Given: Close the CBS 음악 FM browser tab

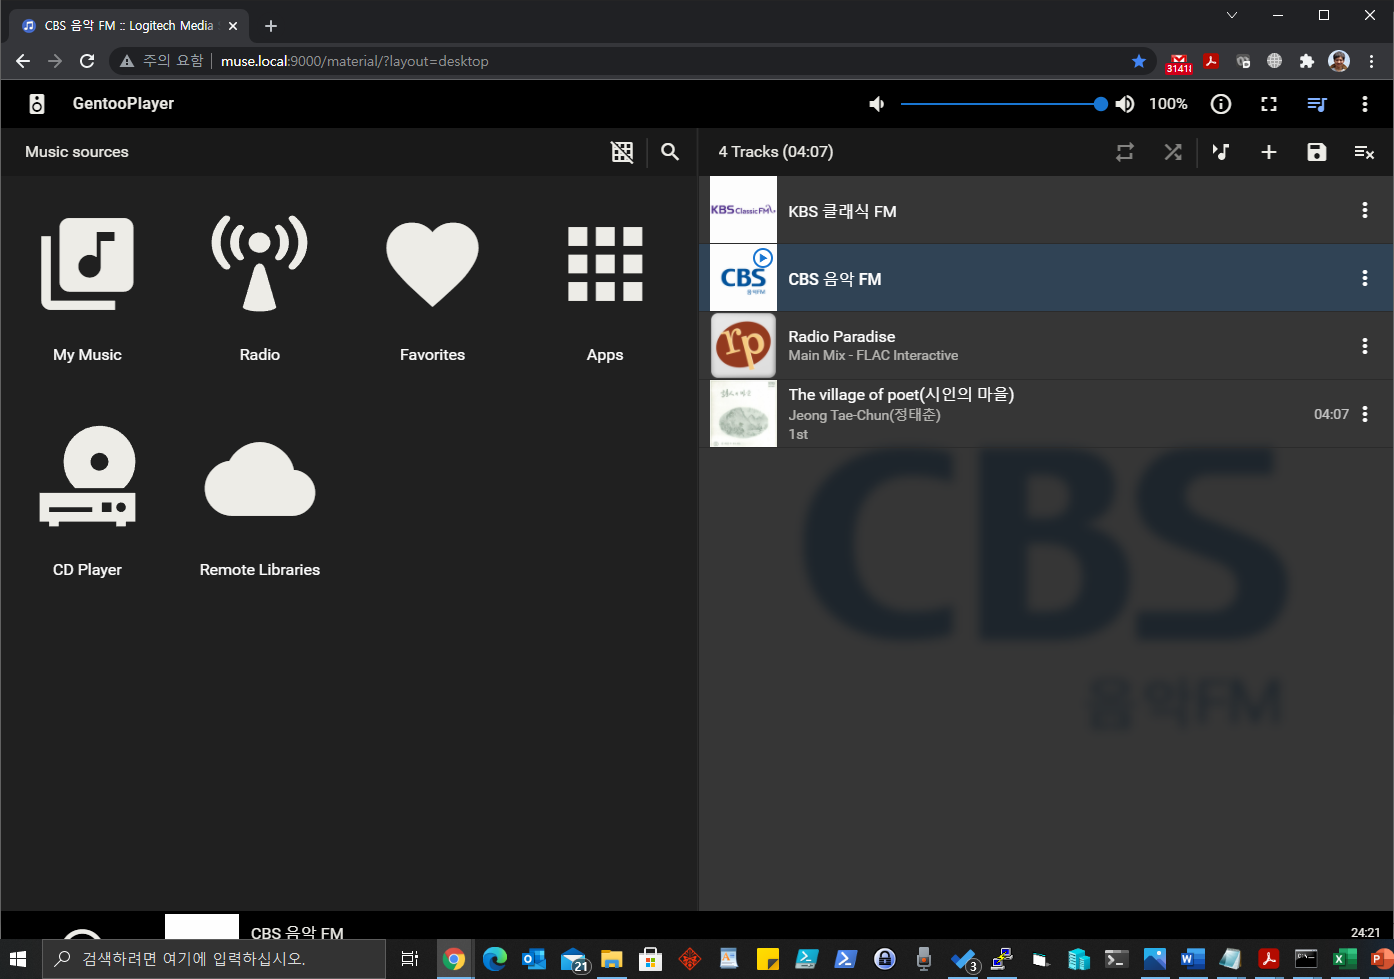Looking at the screenshot, I should tap(233, 26).
